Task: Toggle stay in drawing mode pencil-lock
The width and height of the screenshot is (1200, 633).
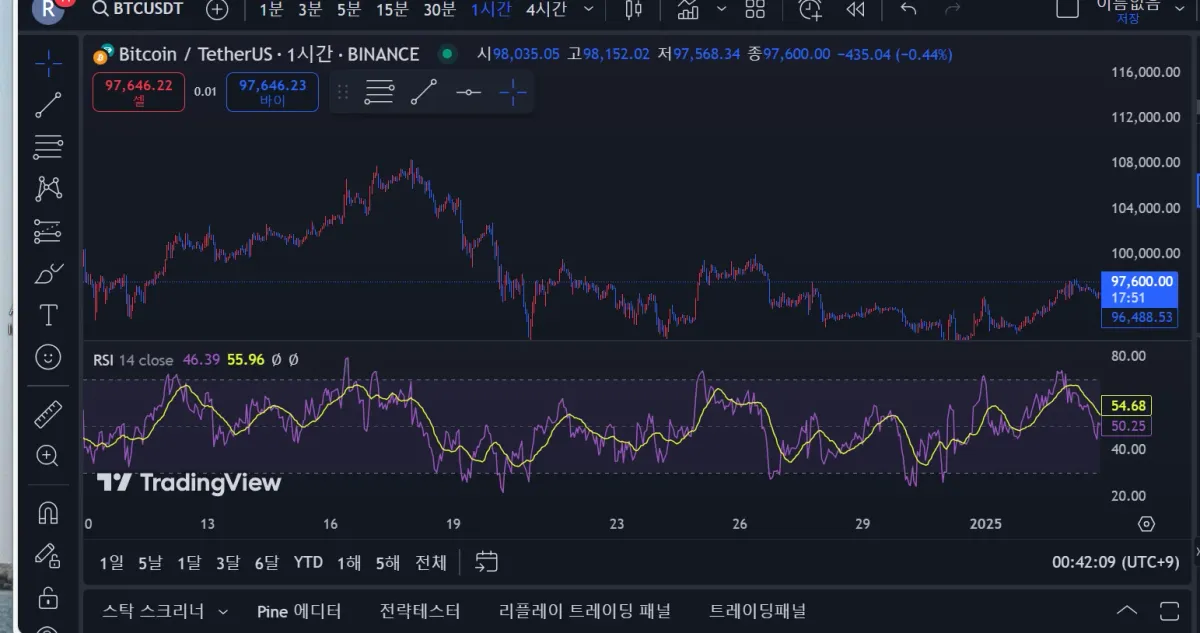Action: [x=48, y=555]
